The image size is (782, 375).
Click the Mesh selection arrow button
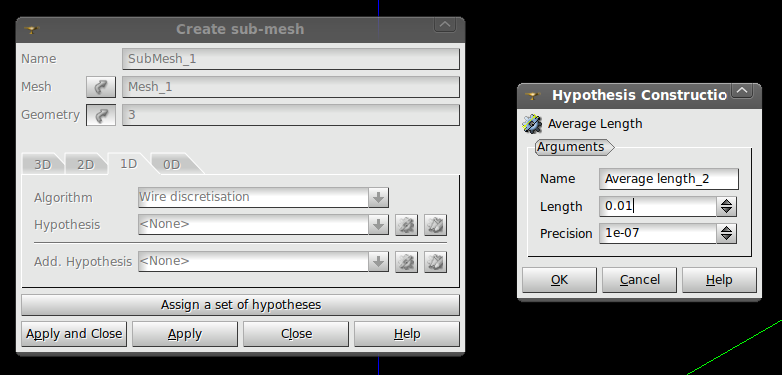pyautogui.click(x=101, y=87)
